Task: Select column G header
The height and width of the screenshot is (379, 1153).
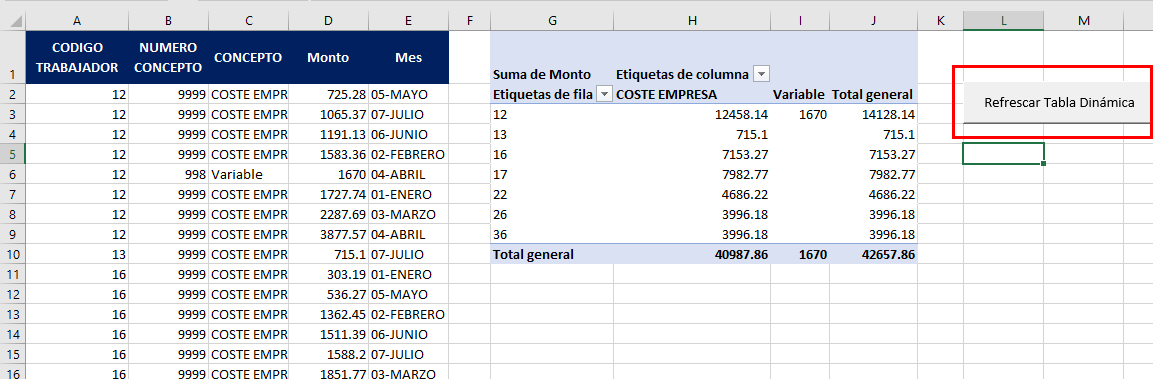Action: (x=551, y=21)
